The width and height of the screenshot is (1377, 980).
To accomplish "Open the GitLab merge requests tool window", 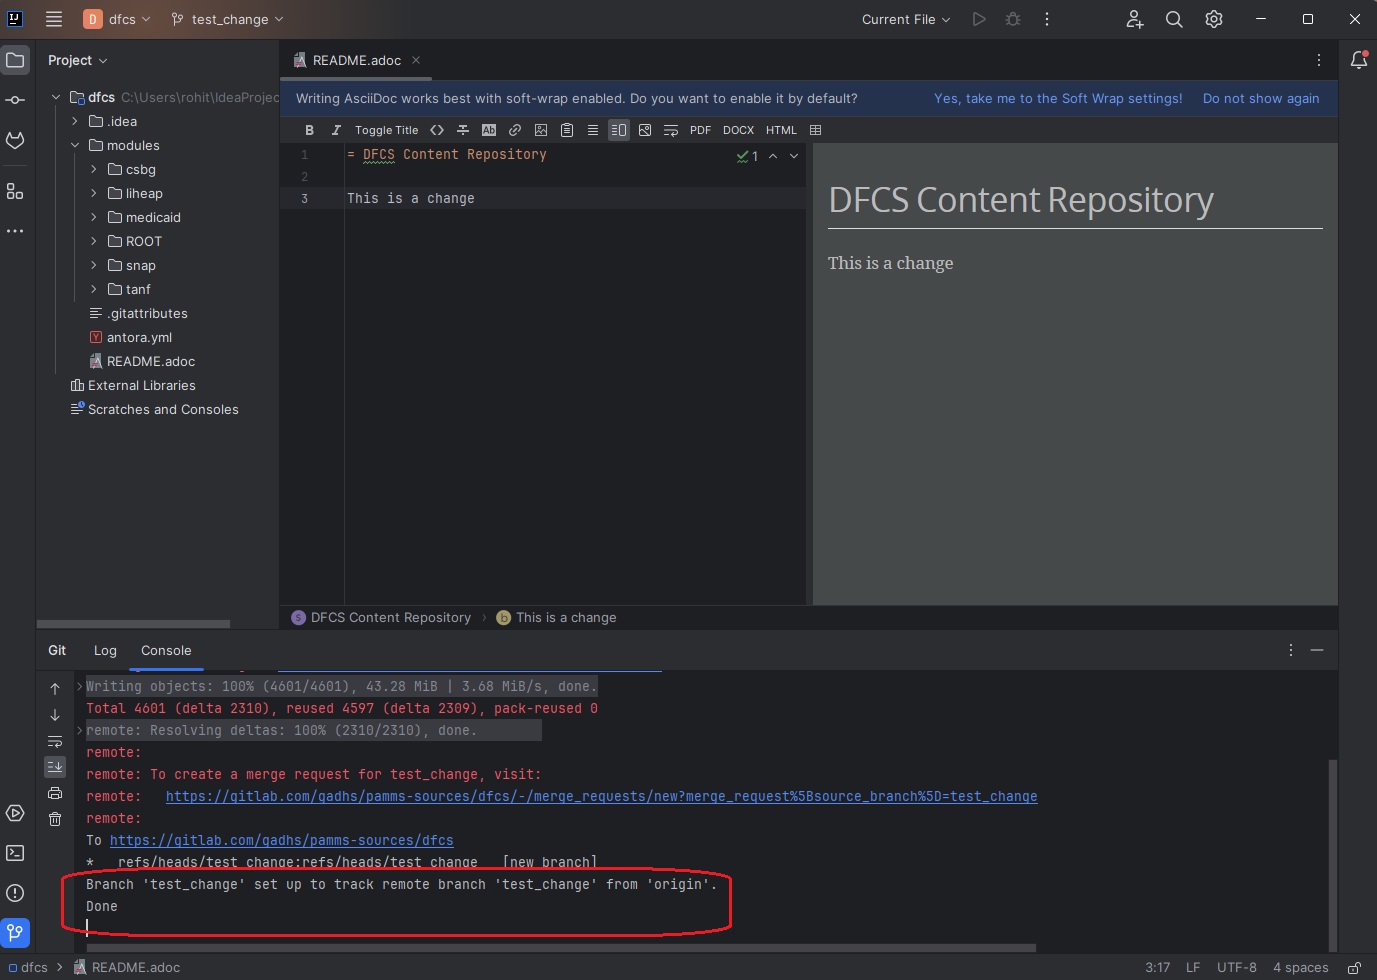I will point(15,140).
